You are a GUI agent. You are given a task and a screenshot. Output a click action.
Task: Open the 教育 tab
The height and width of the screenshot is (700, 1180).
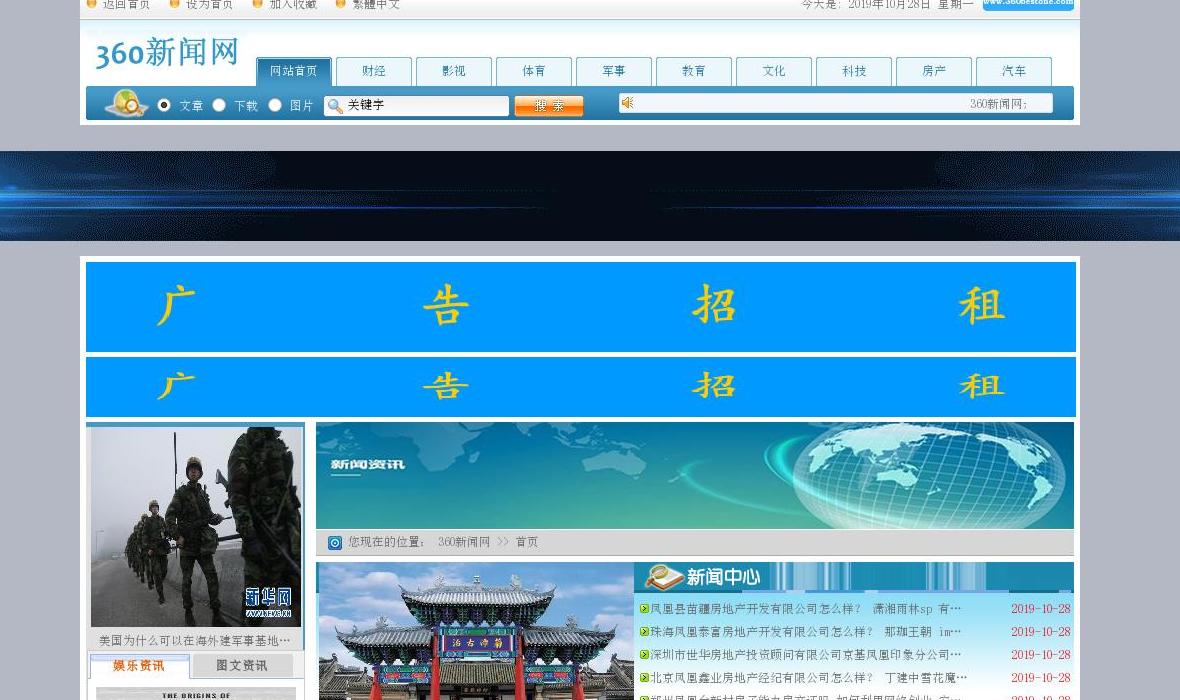click(694, 72)
